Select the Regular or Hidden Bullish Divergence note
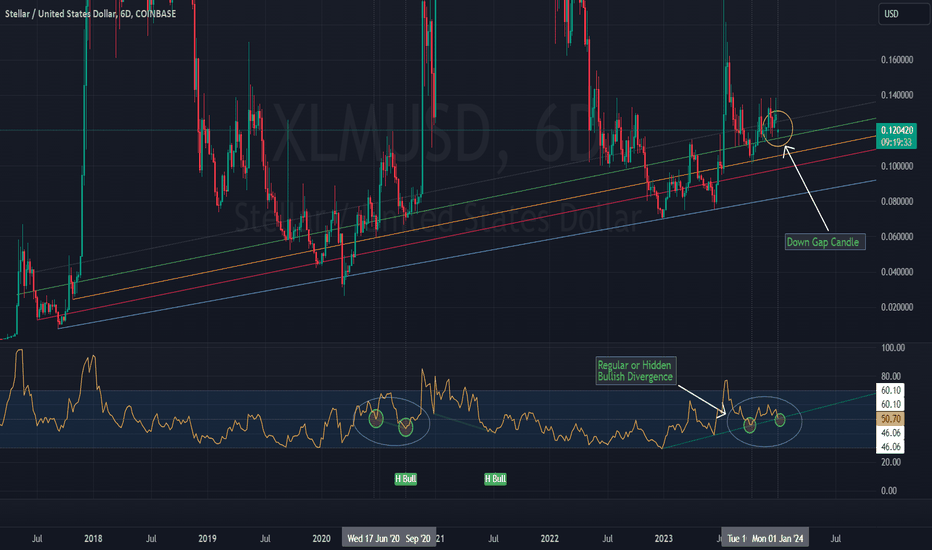932x550 pixels. click(635, 371)
